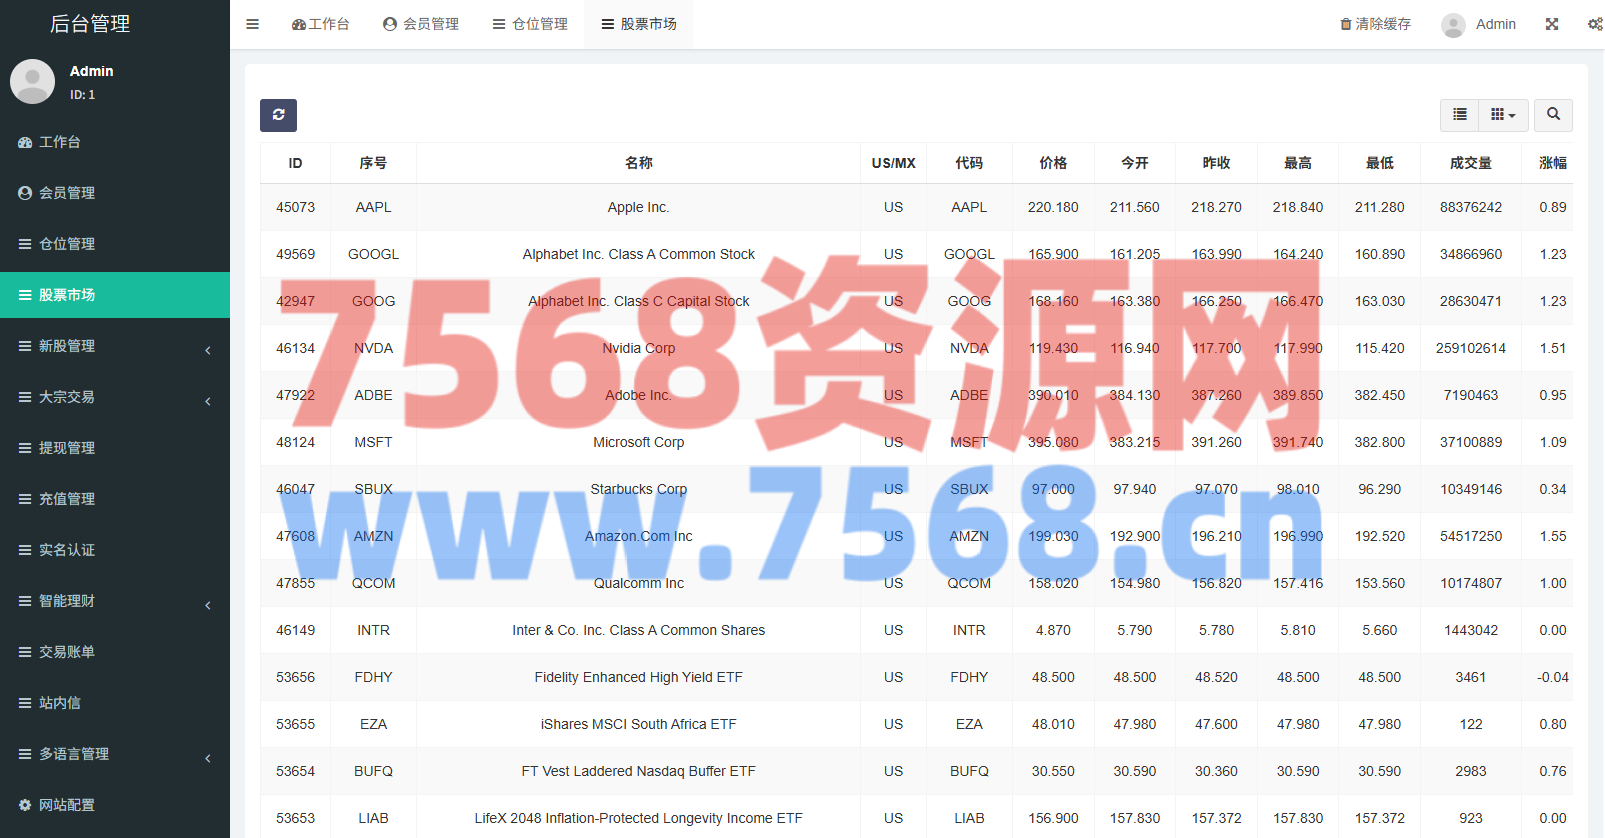Expand the 新股管理 sidebar menu
The width and height of the screenshot is (1605, 838).
point(115,346)
